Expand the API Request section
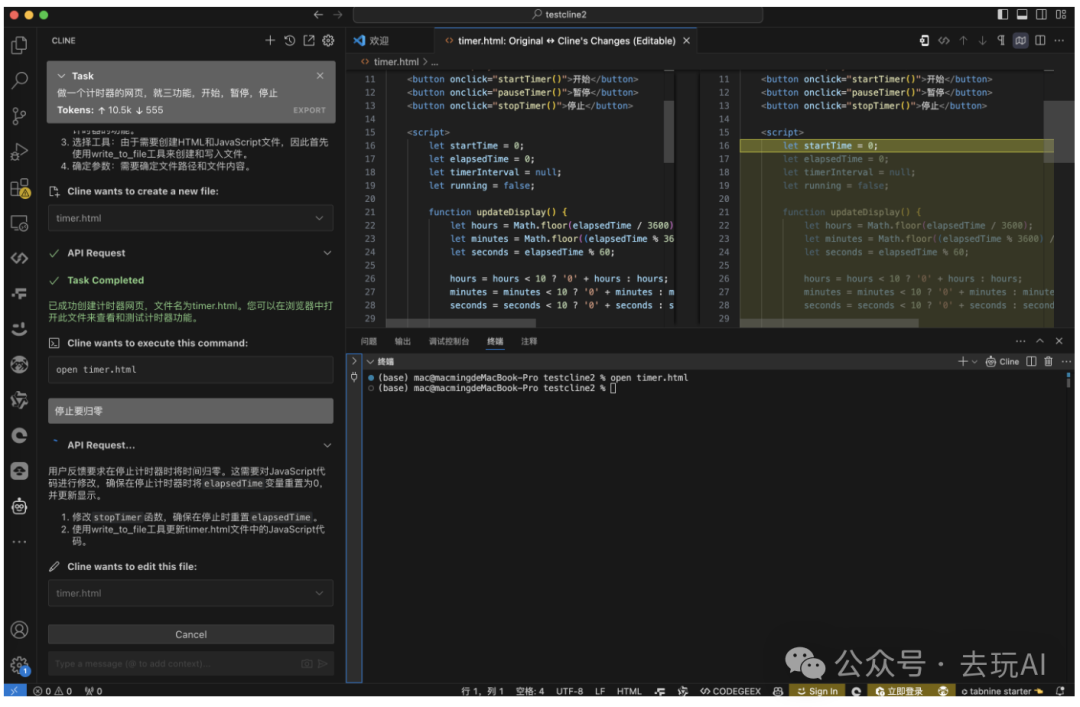This screenshot has width=1080, height=707. coord(327,253)
